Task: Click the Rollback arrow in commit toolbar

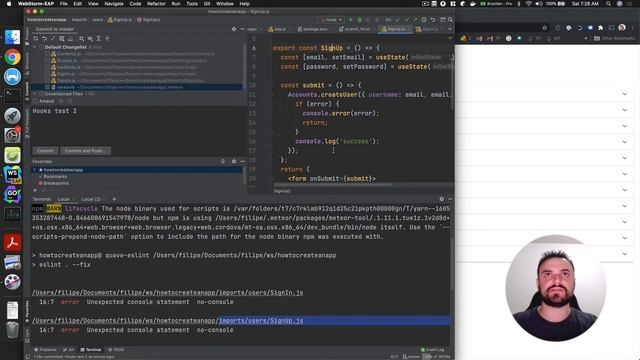Action: point(44,38)
